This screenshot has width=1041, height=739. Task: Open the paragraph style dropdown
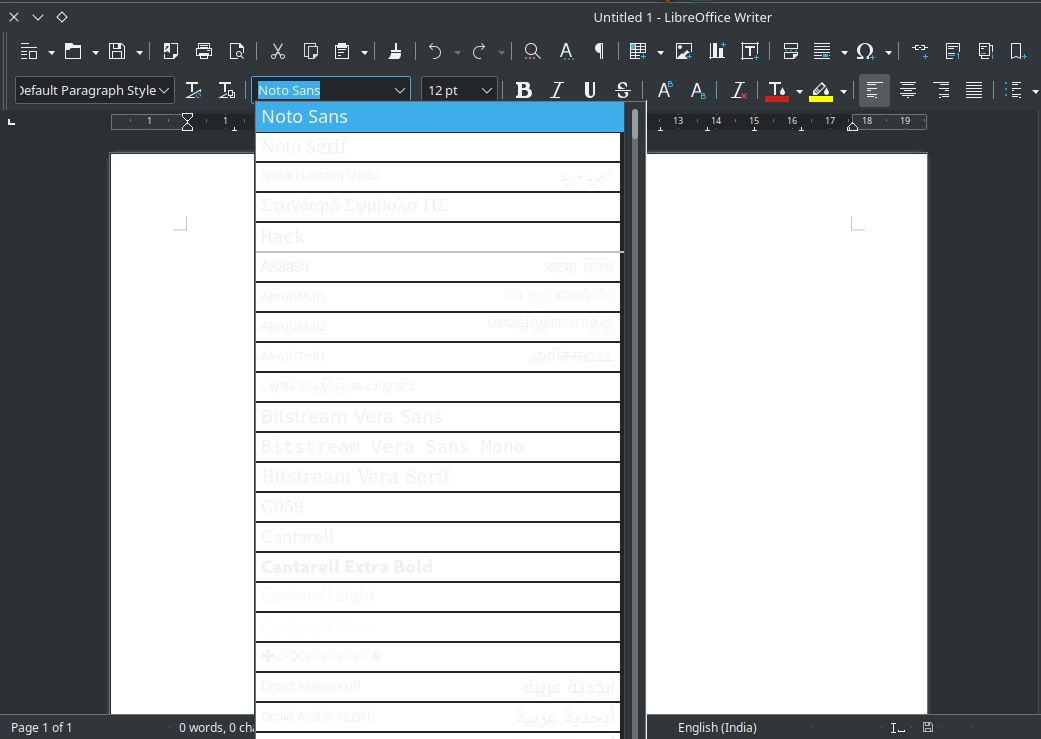click(x=164, y=90)
